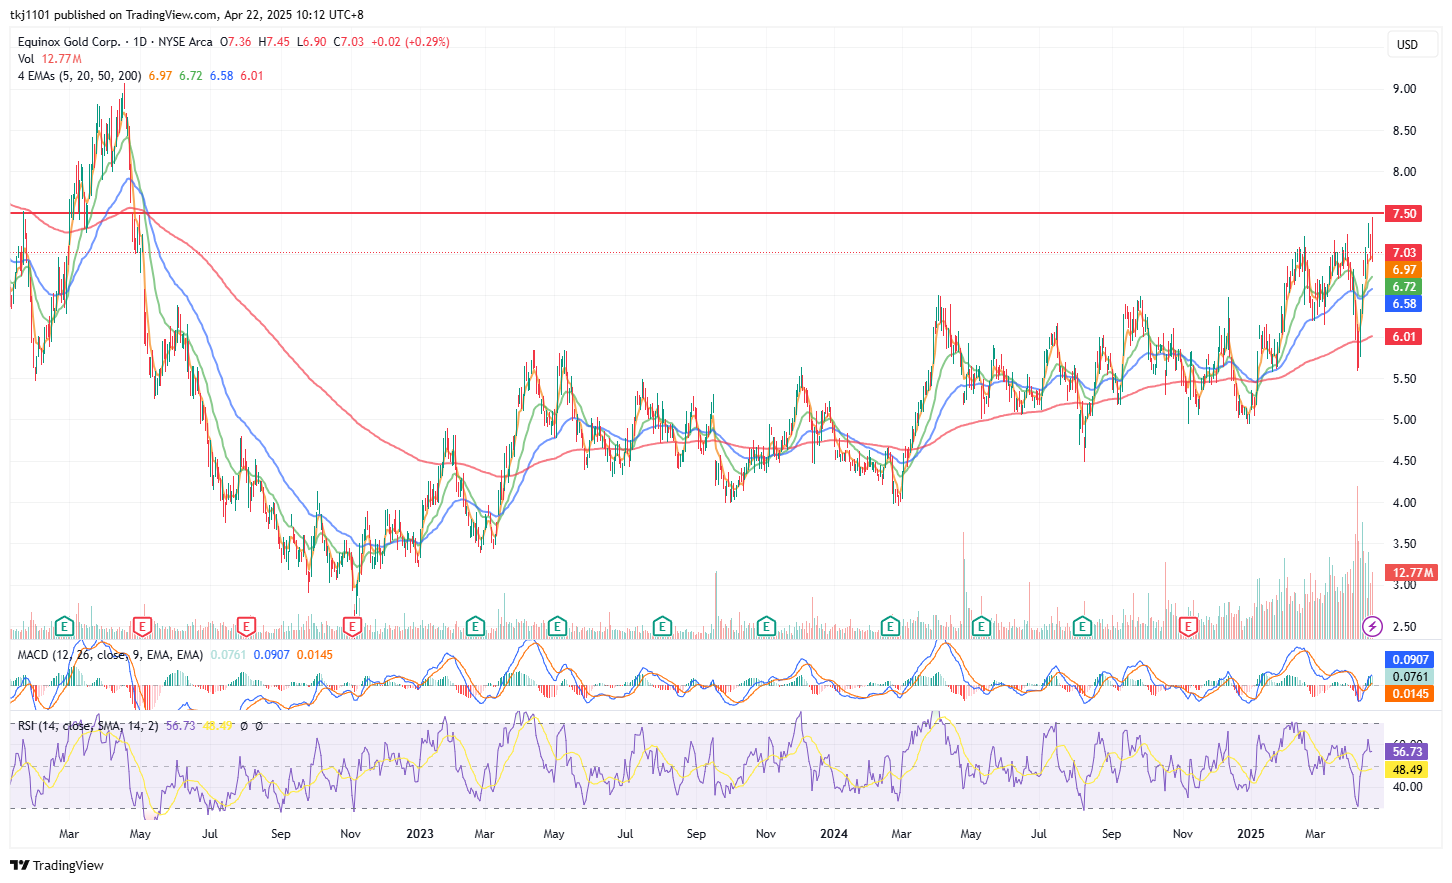Click the Equinox Gold Corp. symbol title
This screenshot has height=883, width=1452.
click(x=69, y=42)
